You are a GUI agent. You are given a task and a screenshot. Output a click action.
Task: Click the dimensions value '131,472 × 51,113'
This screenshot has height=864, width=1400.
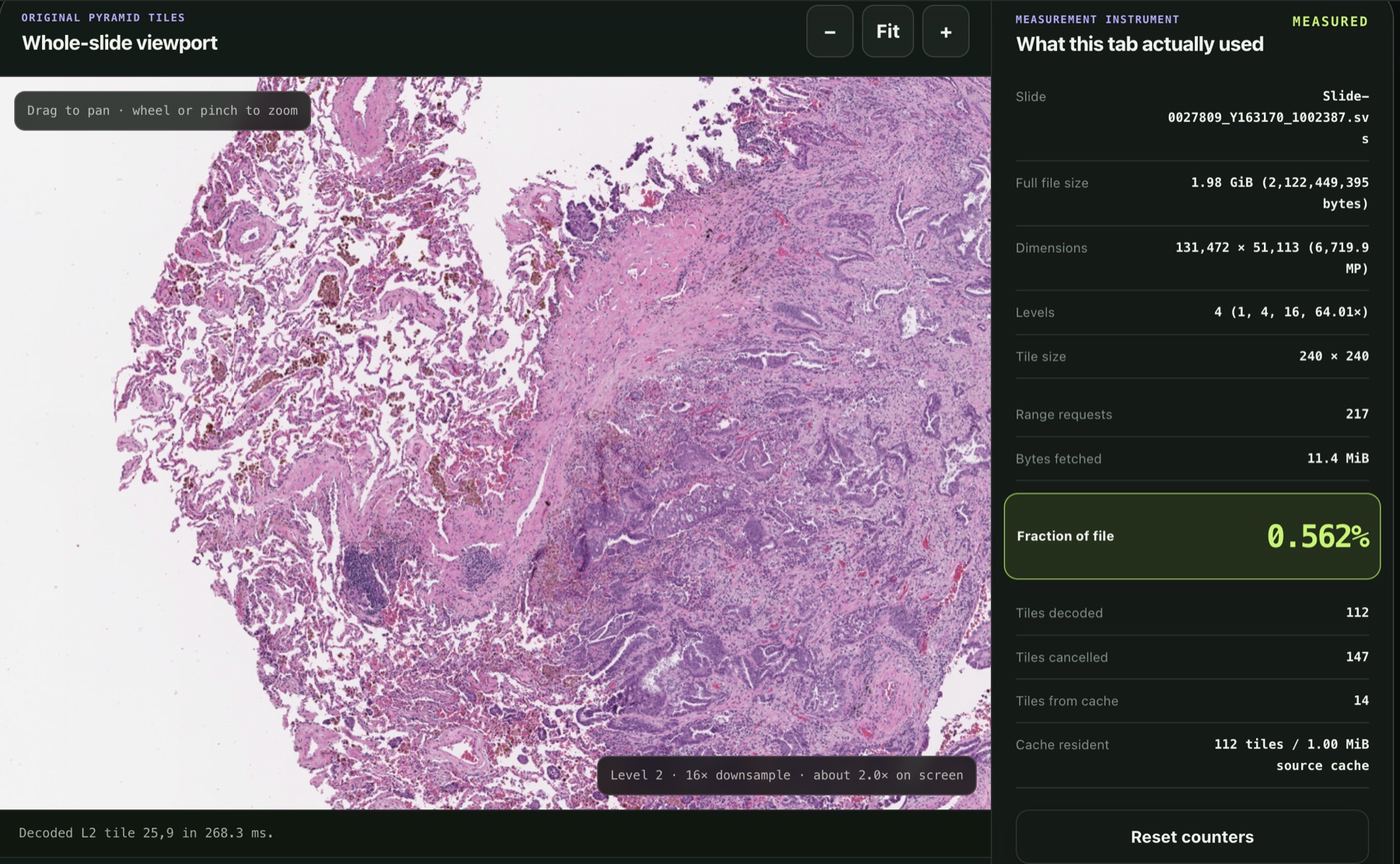[1271, 257]
